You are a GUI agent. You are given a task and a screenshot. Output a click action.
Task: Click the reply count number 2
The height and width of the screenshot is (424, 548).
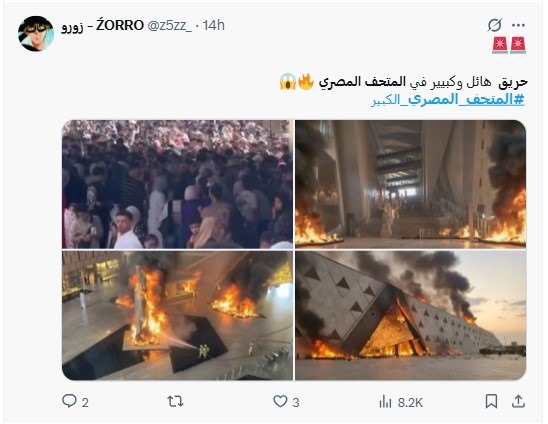(85, 403)
